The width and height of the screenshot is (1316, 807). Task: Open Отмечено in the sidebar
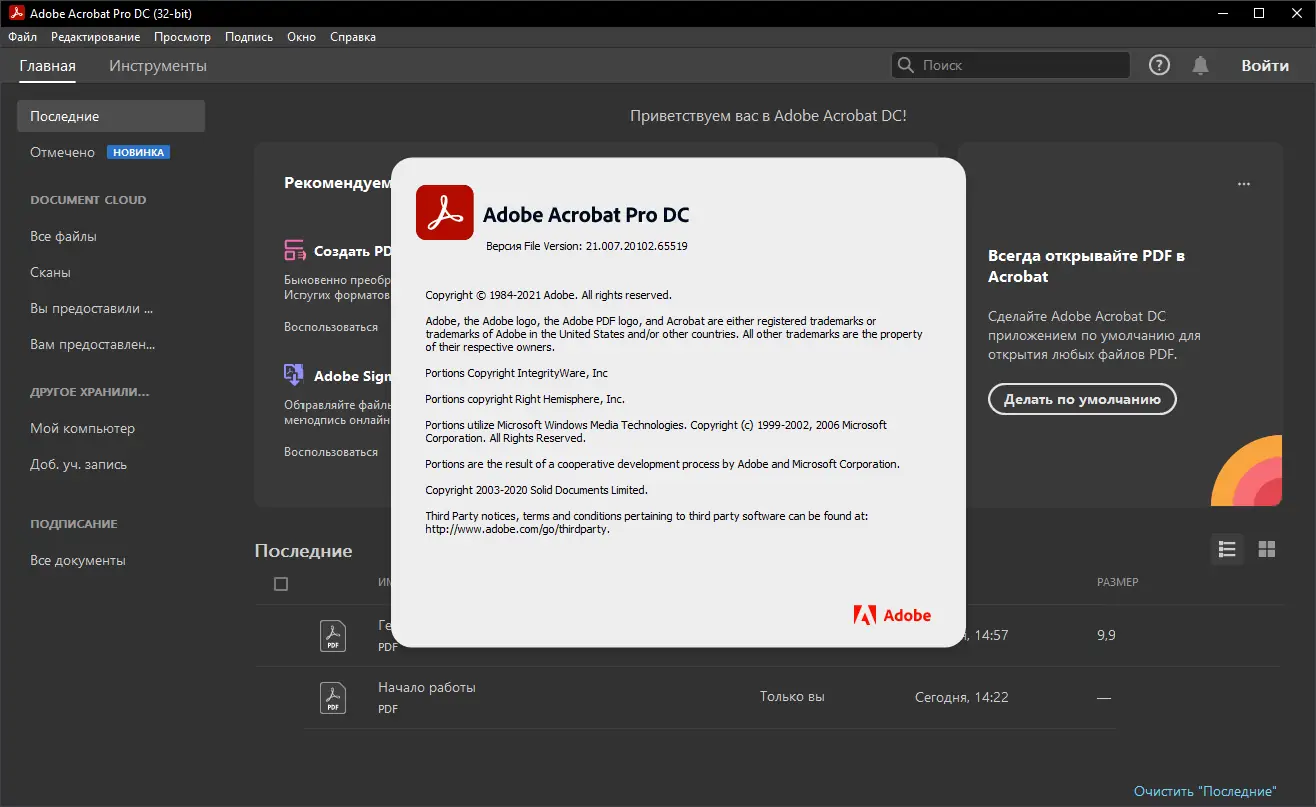[x=62, y=152]
